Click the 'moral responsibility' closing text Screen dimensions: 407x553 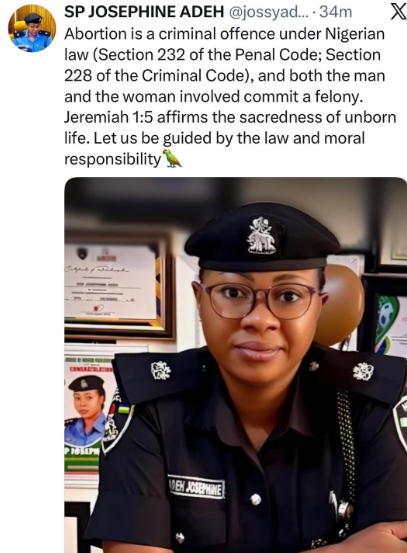tap(214, 148)
